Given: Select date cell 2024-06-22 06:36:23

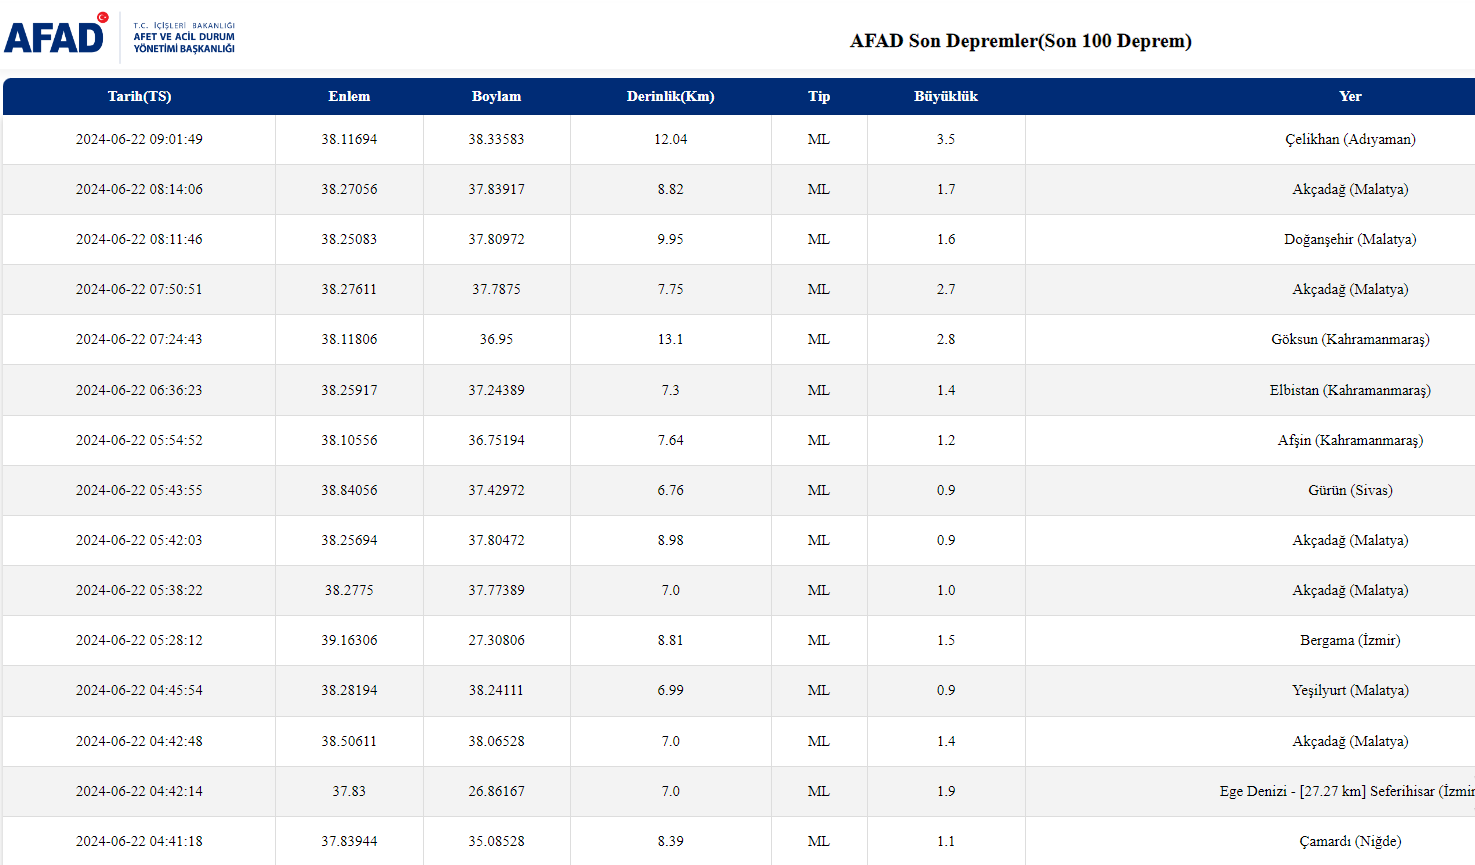Looking at the screenshot, I should click(x=139, y=390).
